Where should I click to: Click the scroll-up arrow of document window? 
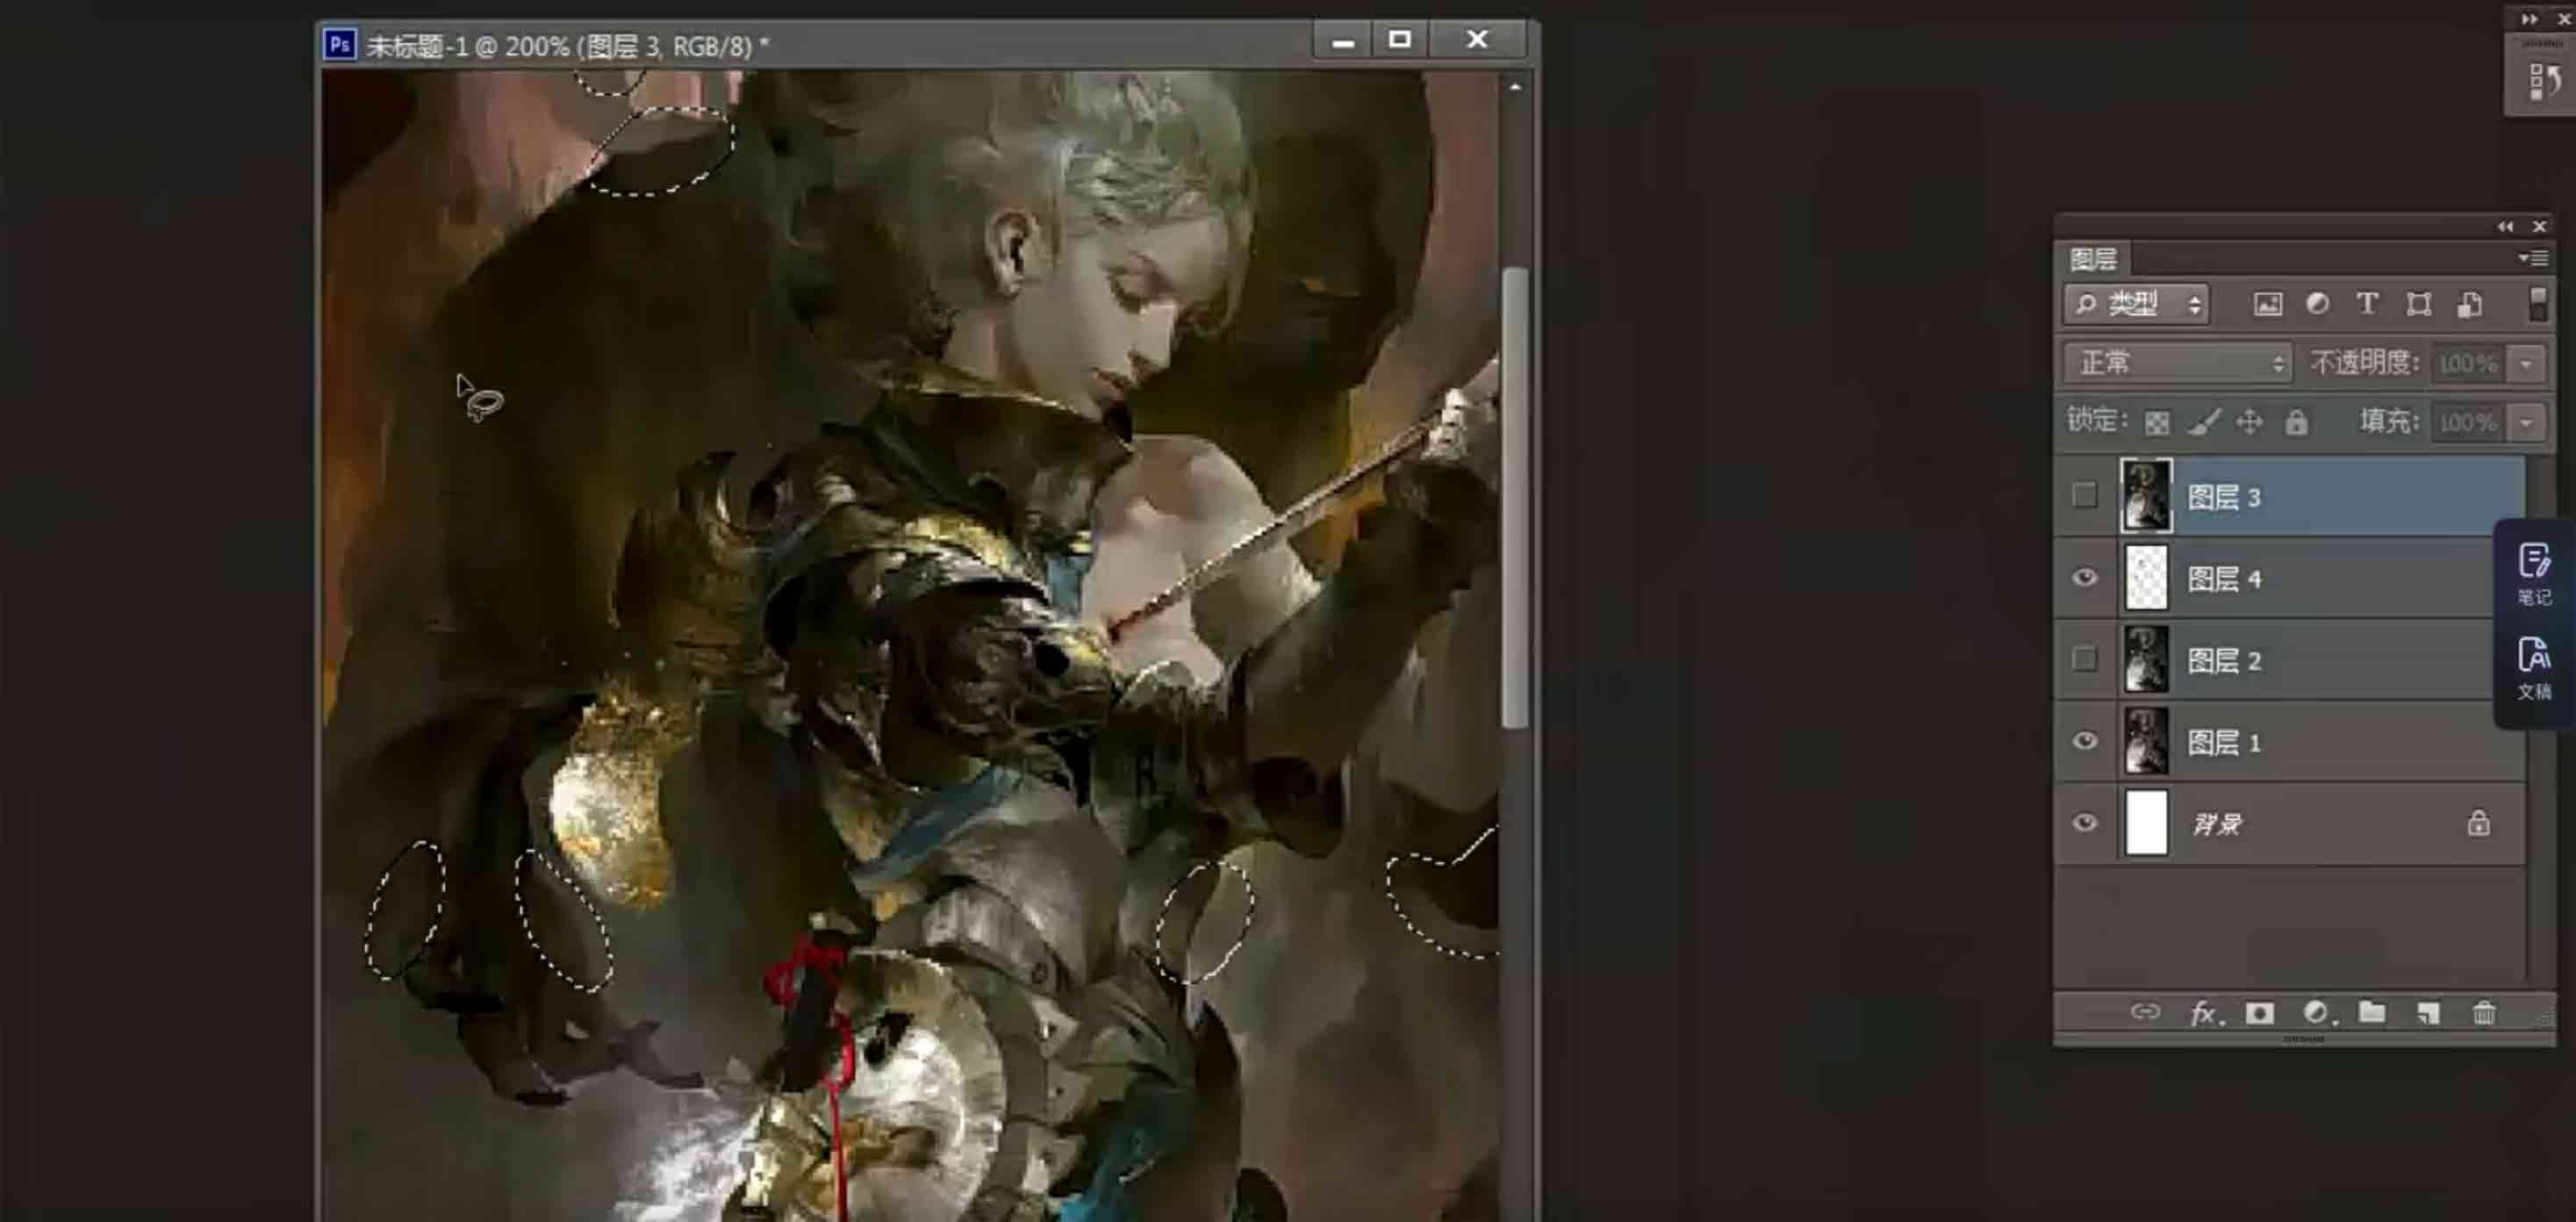(1515, 88)
